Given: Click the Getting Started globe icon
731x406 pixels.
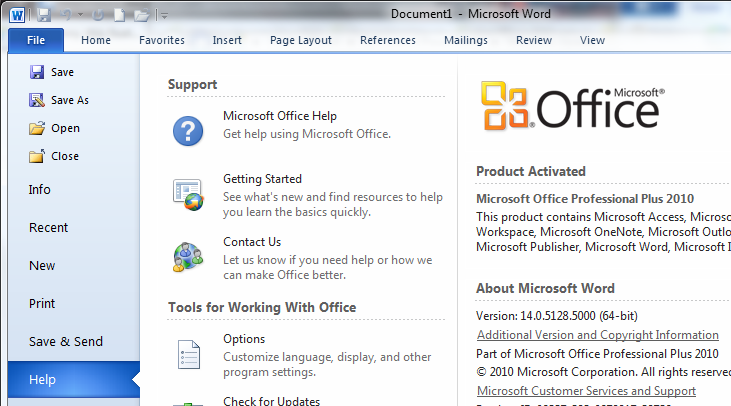Looking at the screenshot, I should [x=188, y=194].
